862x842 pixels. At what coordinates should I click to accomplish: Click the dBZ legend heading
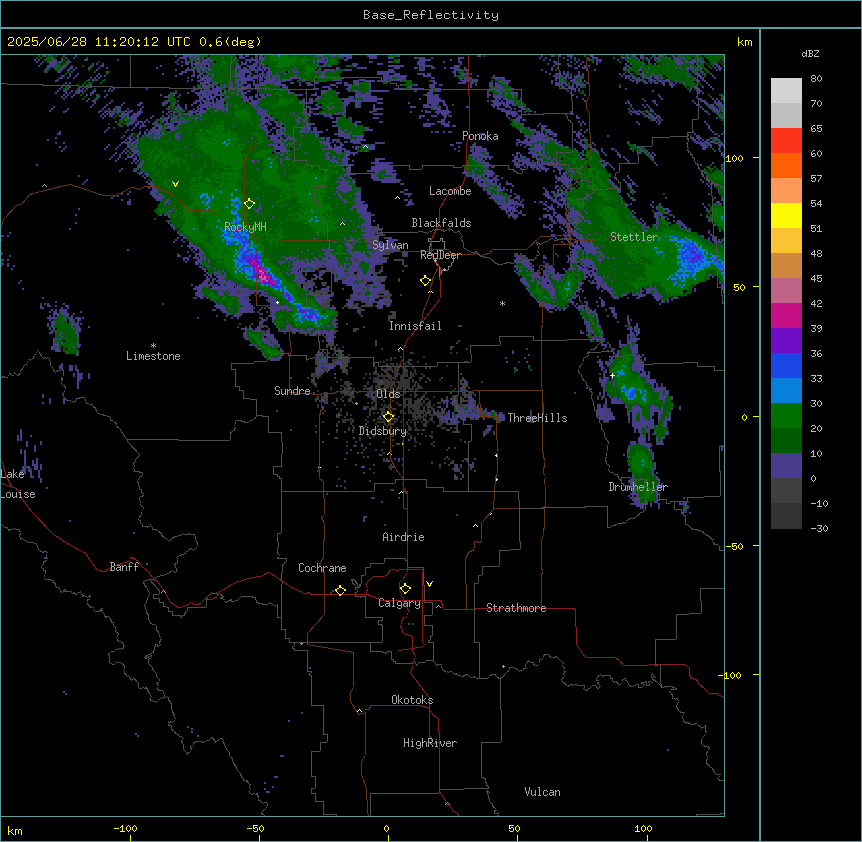[x=810, y=54]
